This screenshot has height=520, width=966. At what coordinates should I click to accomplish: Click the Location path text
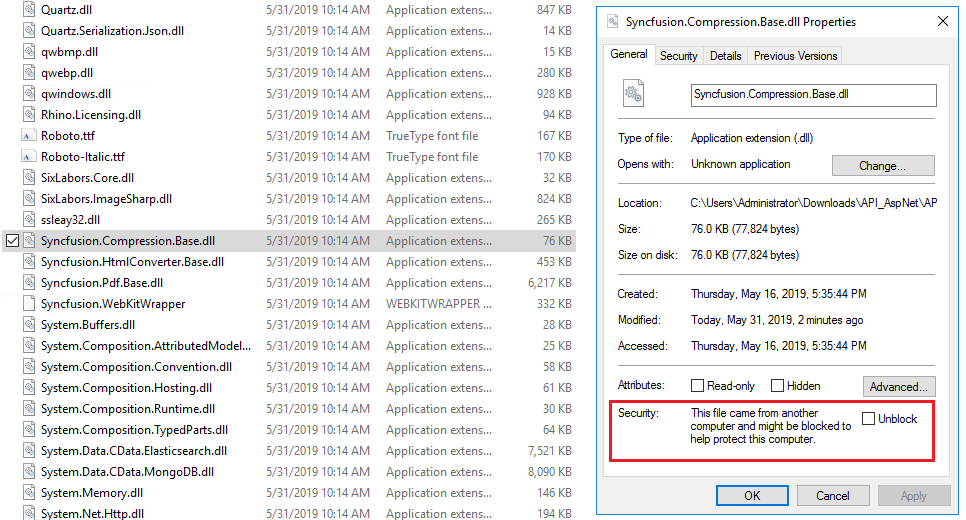pos(814,203)
